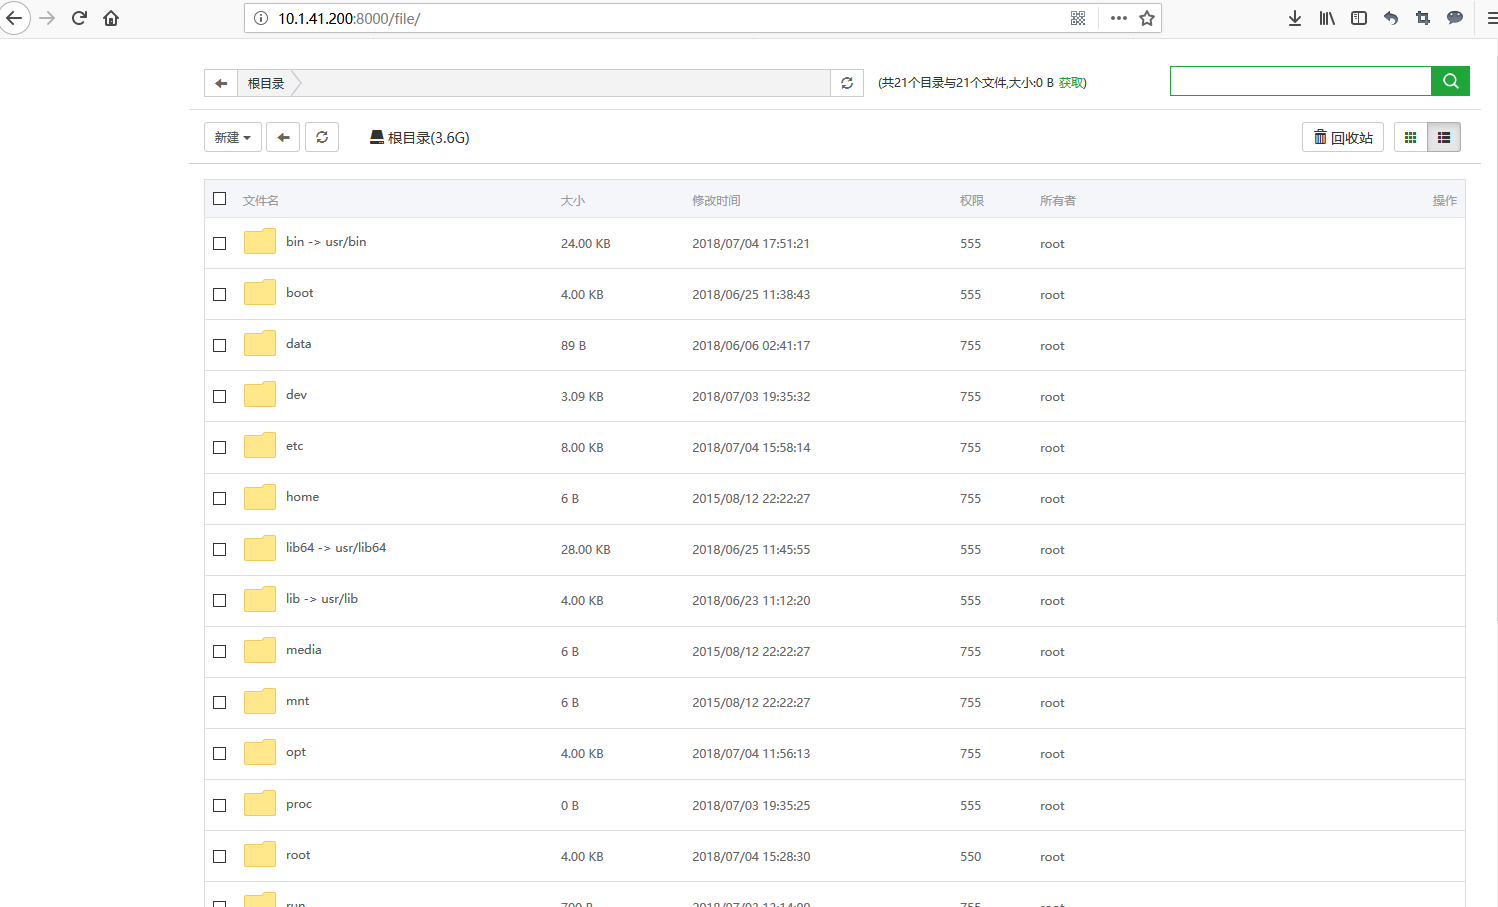Screen dimensions: 1498x907
Task: Check the box for the media folder
Action: (x=220, y=651)
